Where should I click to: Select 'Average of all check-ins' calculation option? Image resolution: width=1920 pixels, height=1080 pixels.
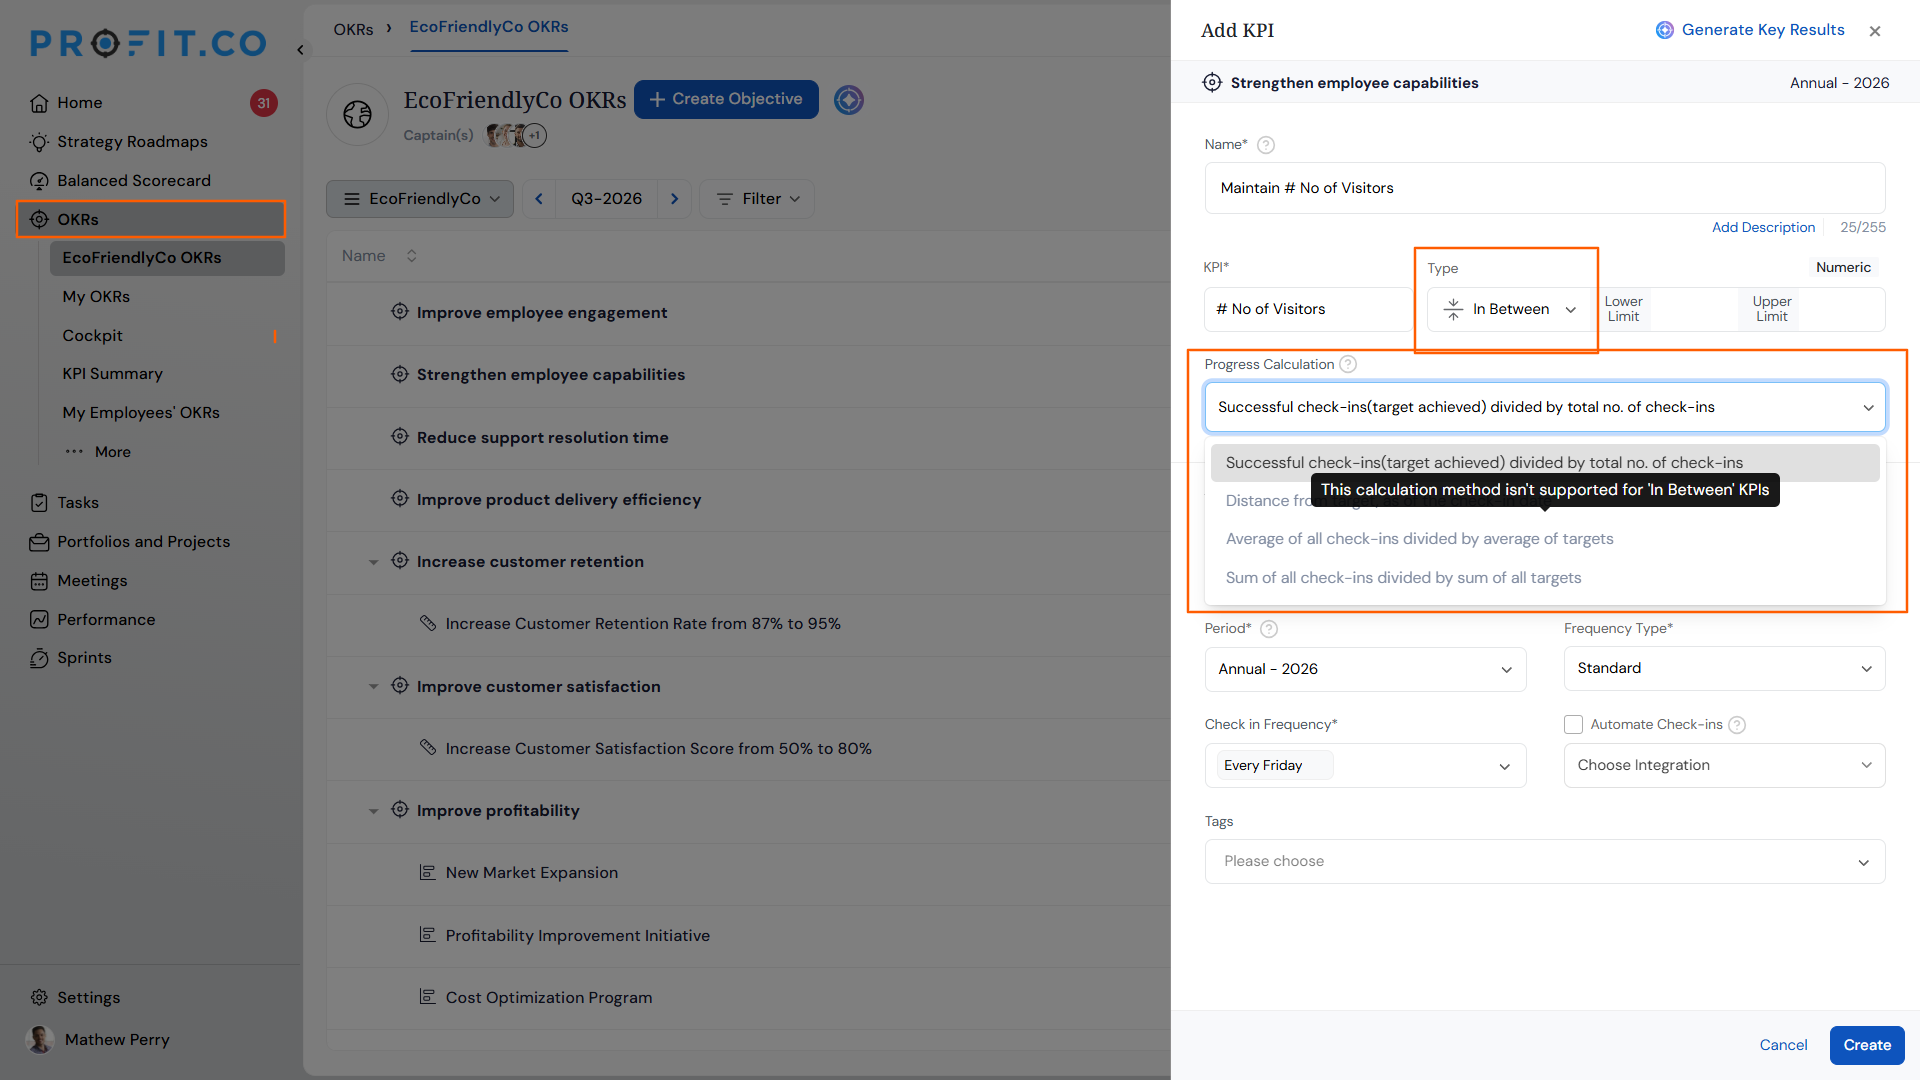tap(1545, 539)
